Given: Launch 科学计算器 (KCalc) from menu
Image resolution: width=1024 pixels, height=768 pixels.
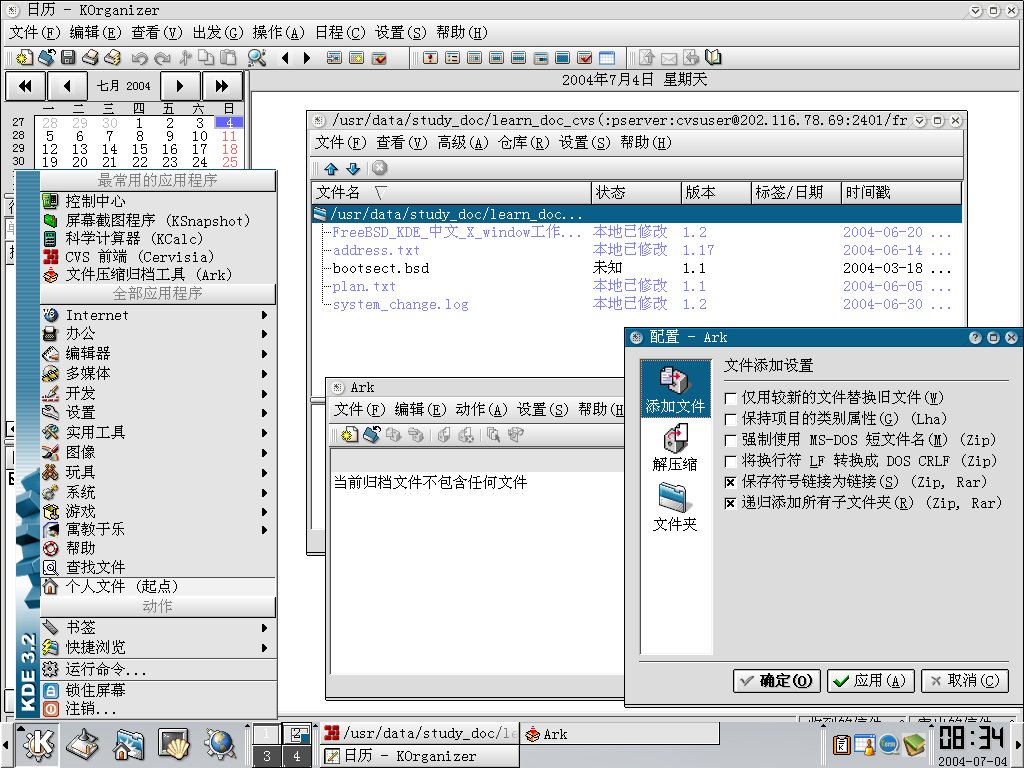Looking at the screenshot, I should click(159, 238).
